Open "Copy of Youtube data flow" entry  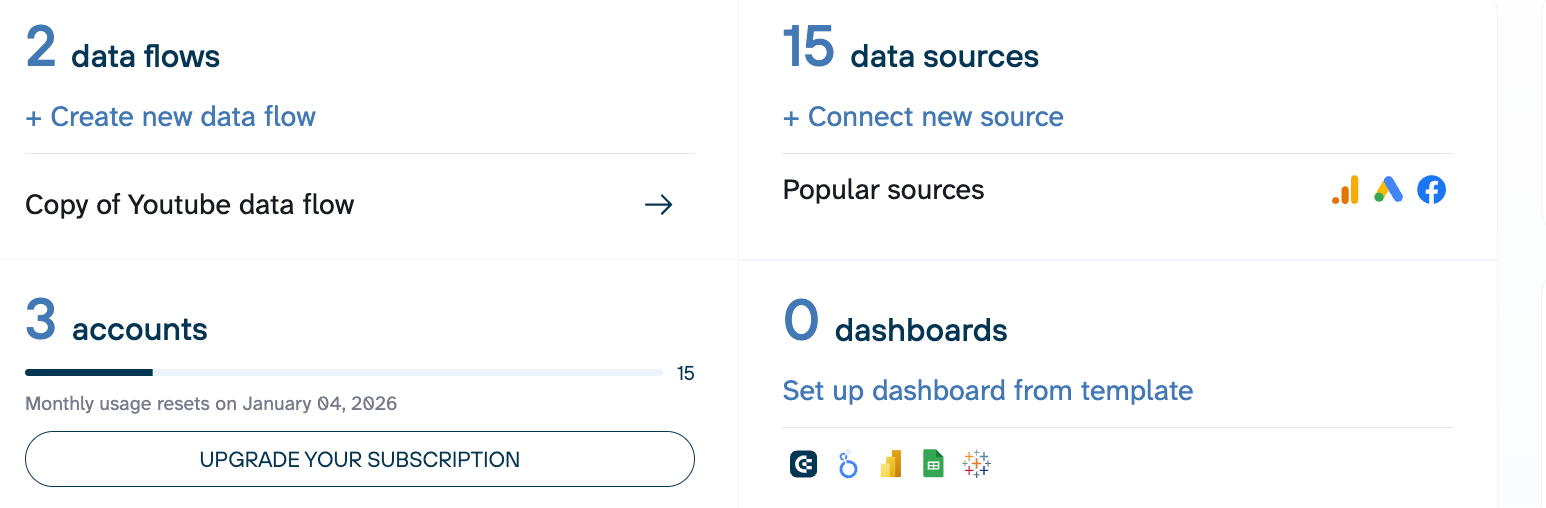click(x=190, y=205)
